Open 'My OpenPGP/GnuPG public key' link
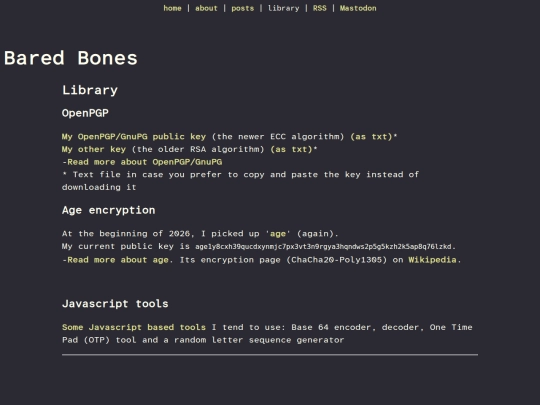 click(134, 137)
